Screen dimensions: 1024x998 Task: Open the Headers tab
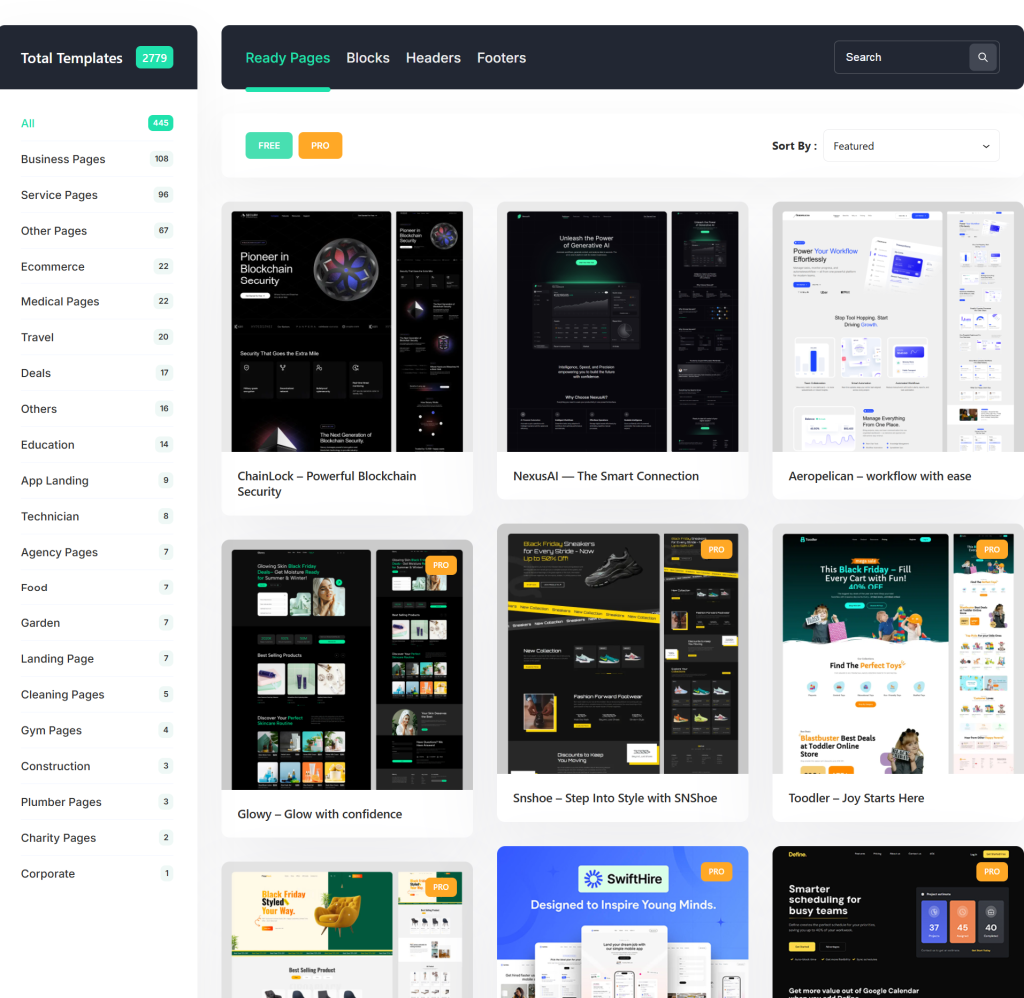tap(433, 57)
